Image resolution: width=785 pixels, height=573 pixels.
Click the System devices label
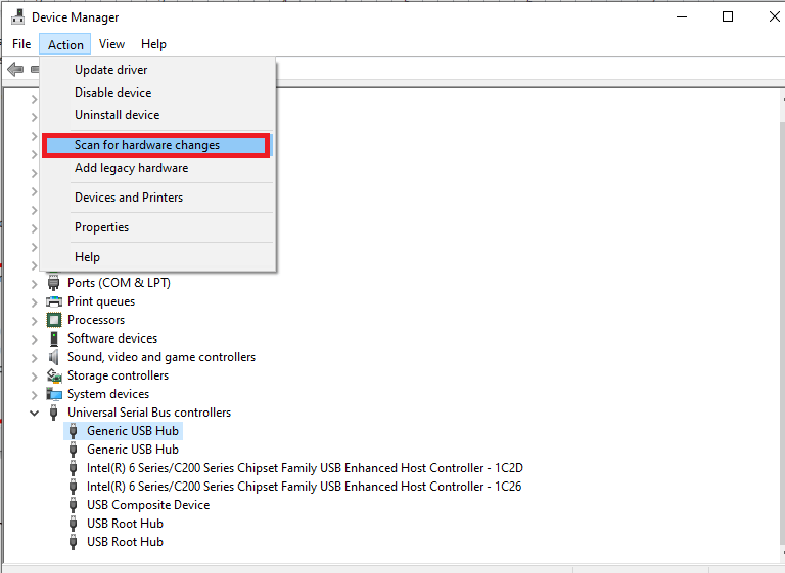[108, 394]
